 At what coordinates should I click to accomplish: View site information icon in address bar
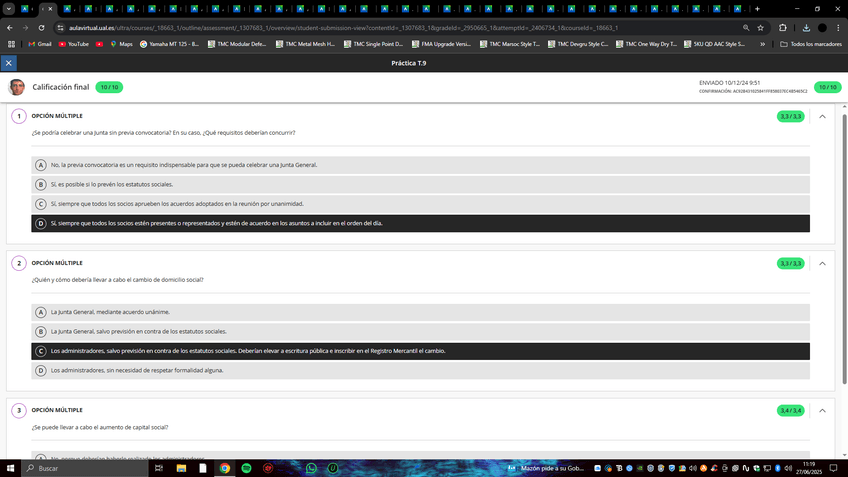61,28
